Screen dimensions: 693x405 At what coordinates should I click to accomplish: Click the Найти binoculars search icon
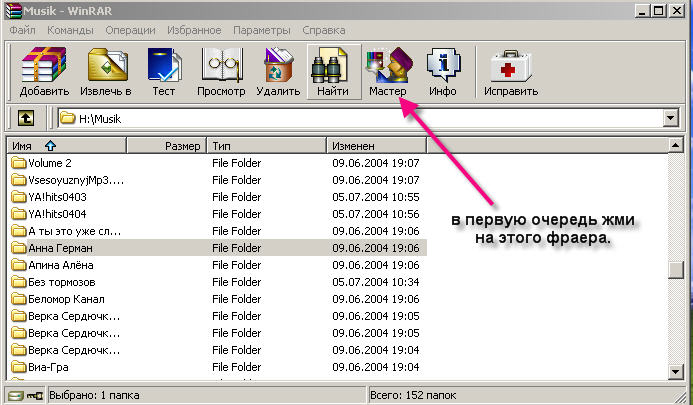click(330, 65)
